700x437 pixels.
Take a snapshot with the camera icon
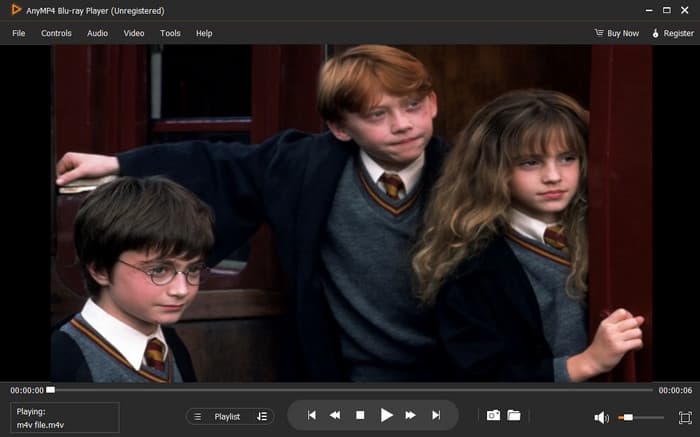(x=493, y=415)
